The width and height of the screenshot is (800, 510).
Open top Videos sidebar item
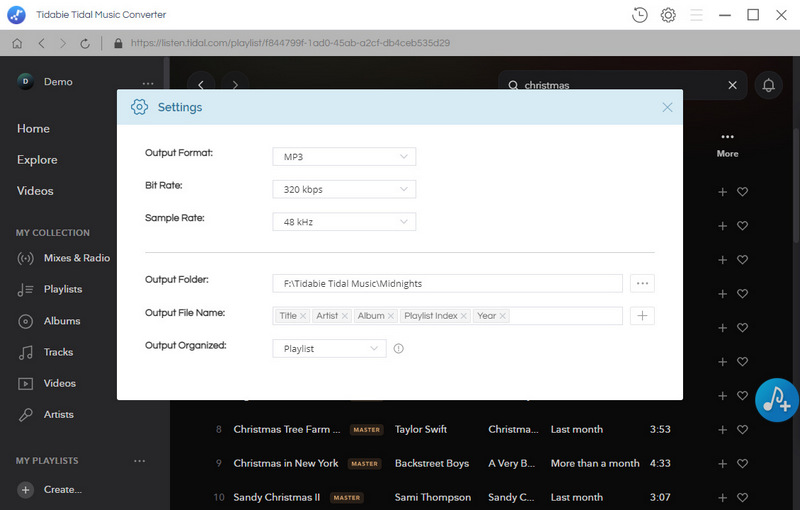click(35, 191)
